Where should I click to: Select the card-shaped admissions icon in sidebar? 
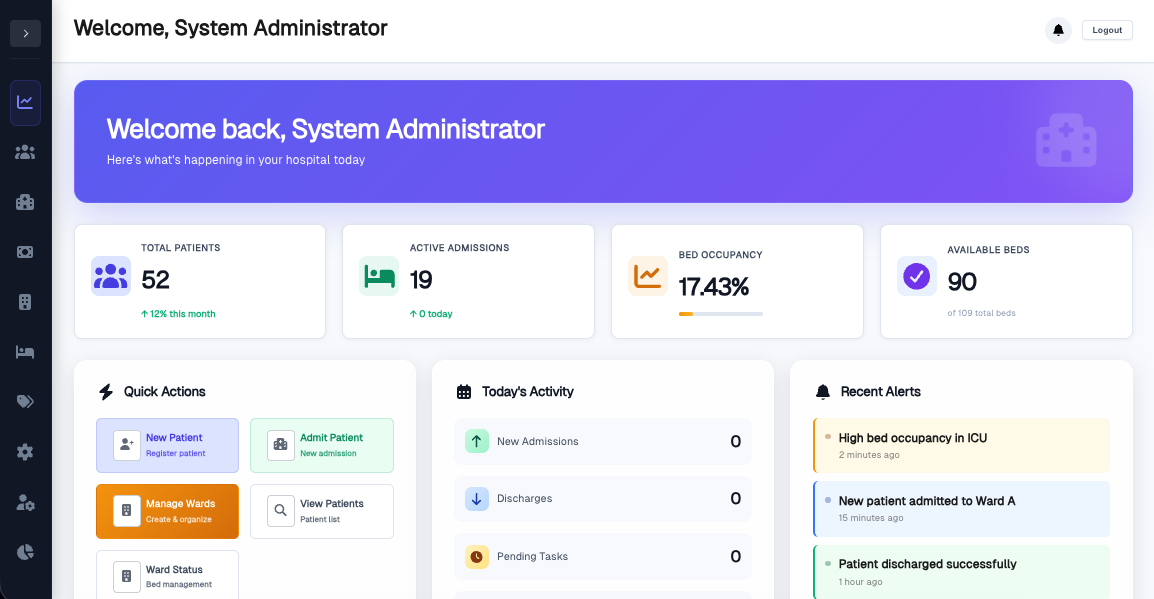25,252
